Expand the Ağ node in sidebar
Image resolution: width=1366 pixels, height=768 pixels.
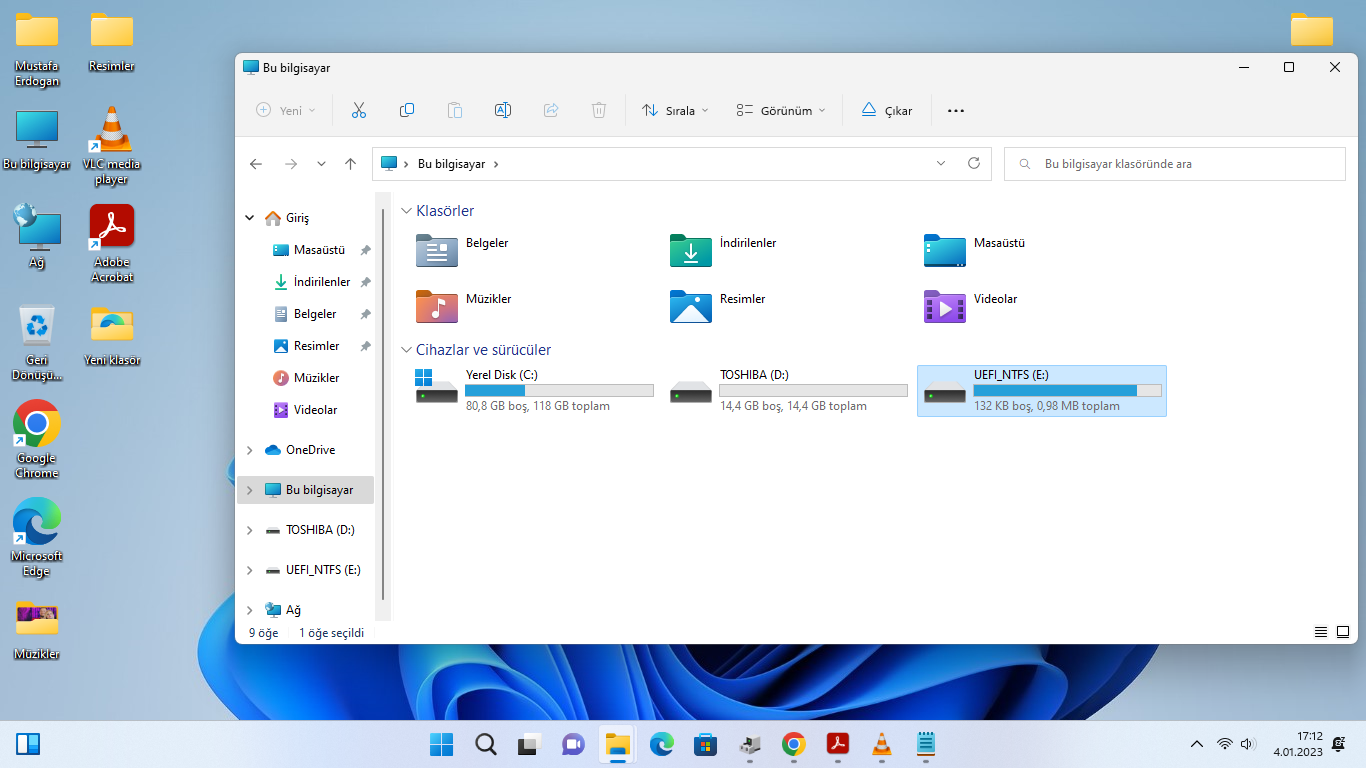pos(250,610)
